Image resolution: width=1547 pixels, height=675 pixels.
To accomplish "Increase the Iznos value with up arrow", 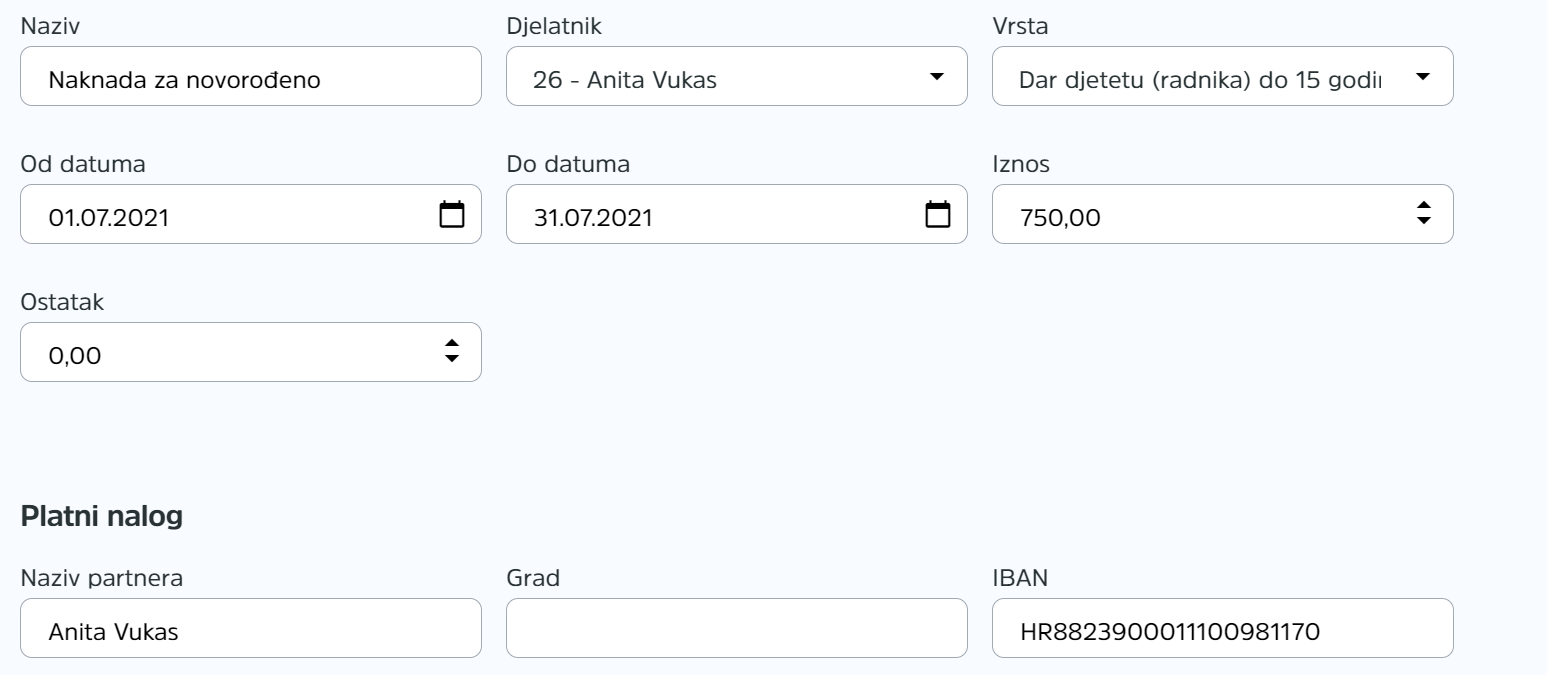I will pos(1424,206).
